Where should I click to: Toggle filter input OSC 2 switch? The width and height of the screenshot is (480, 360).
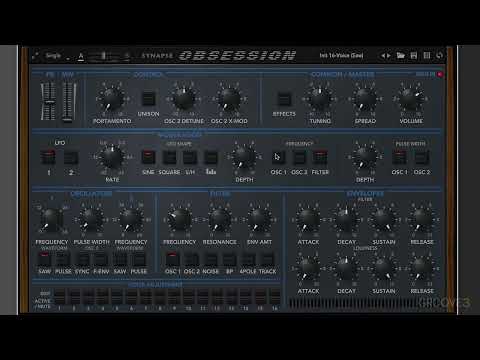tap(192, 259)
